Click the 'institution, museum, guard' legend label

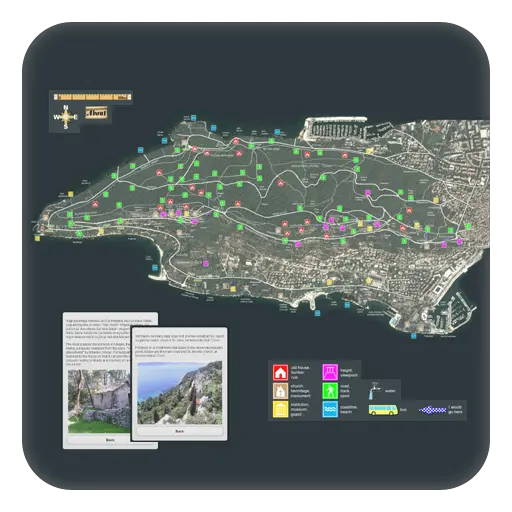click(x=300, y=409)
